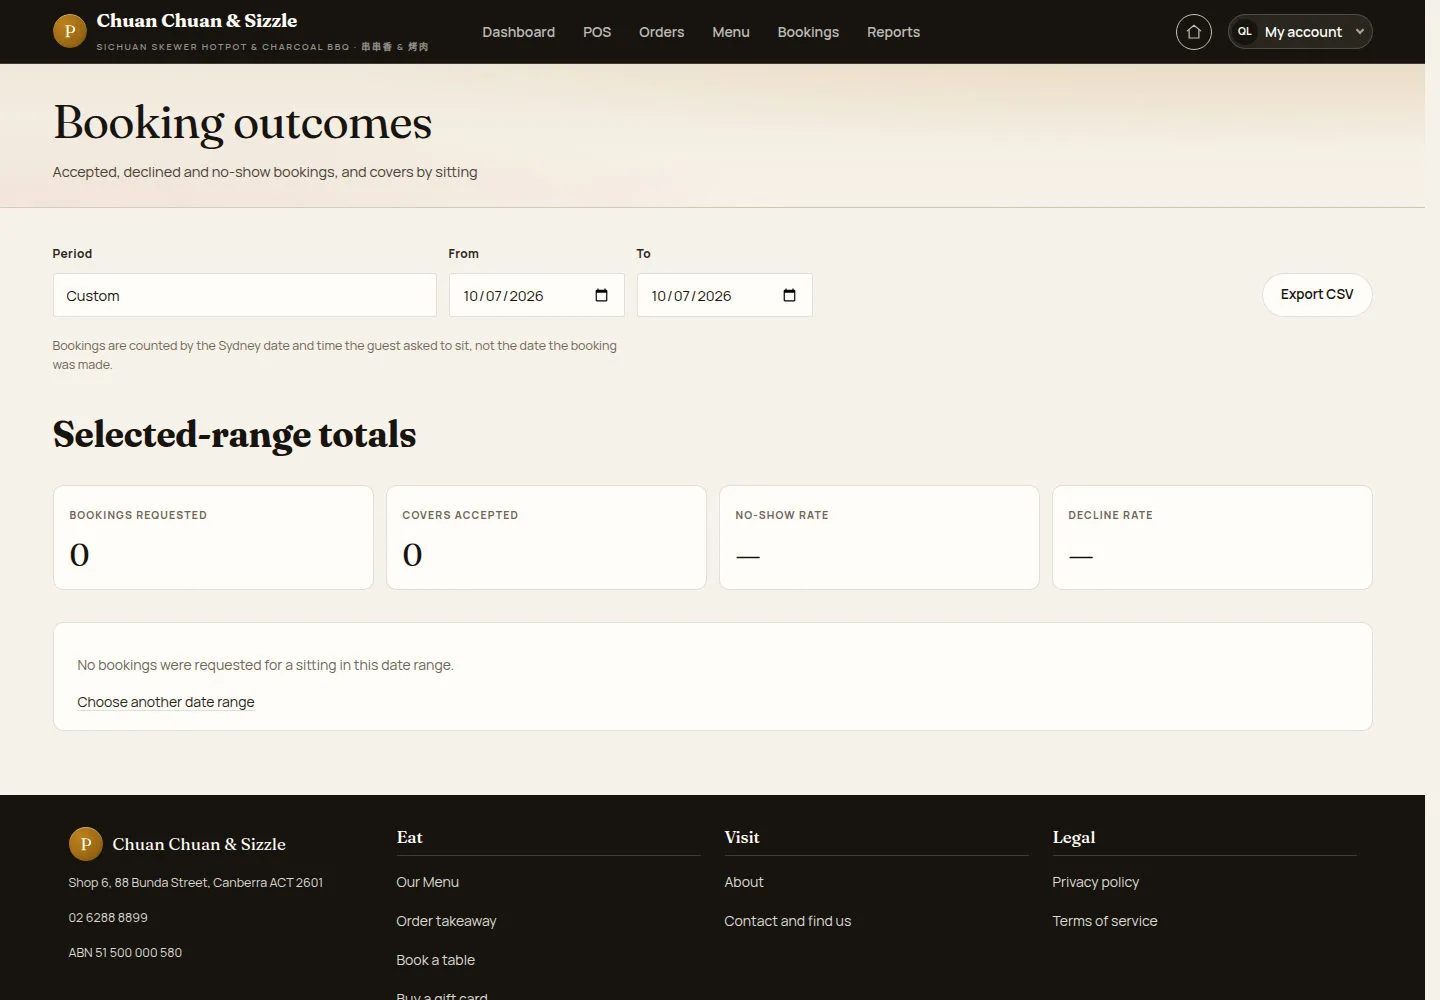Click the Covers Accepted card
The image size is (1440, 1000).
(x=546, y=537)
